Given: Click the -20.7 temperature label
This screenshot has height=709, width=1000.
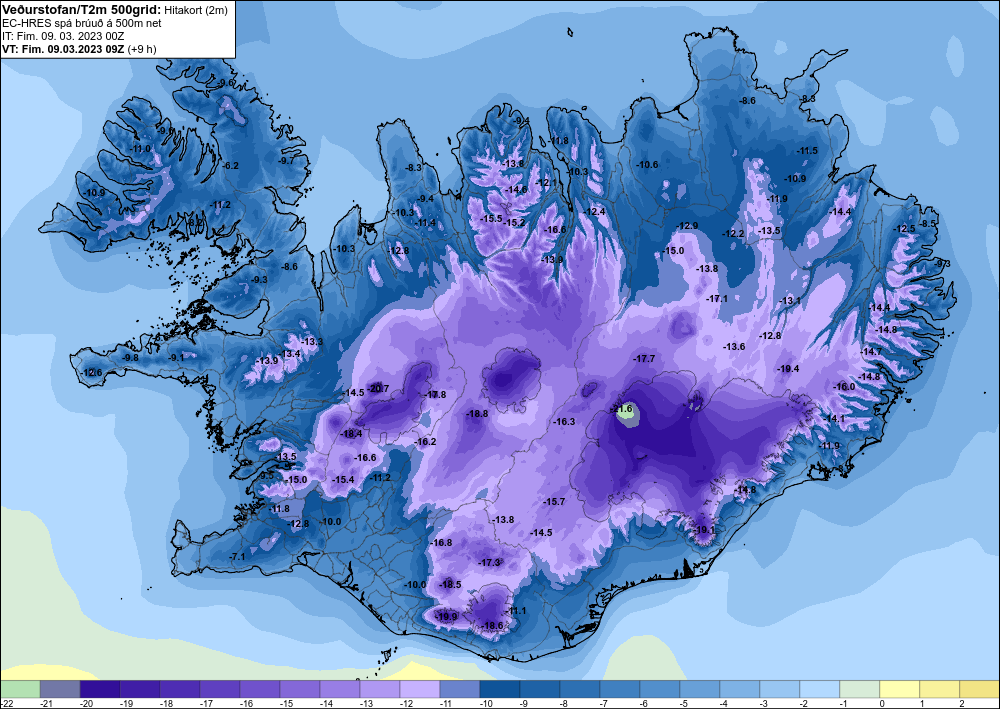Looking at the screenshot, I should pos(379,388).
